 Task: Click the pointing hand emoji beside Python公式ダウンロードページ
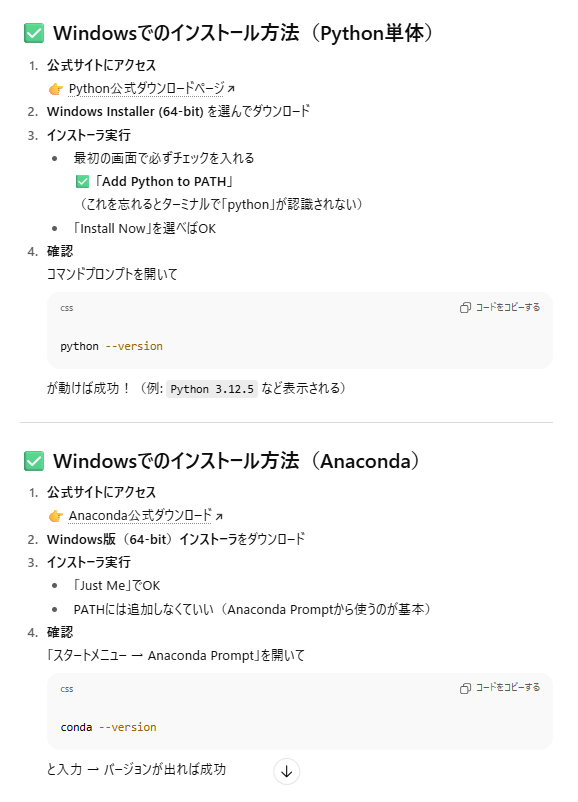coord(56,89)
